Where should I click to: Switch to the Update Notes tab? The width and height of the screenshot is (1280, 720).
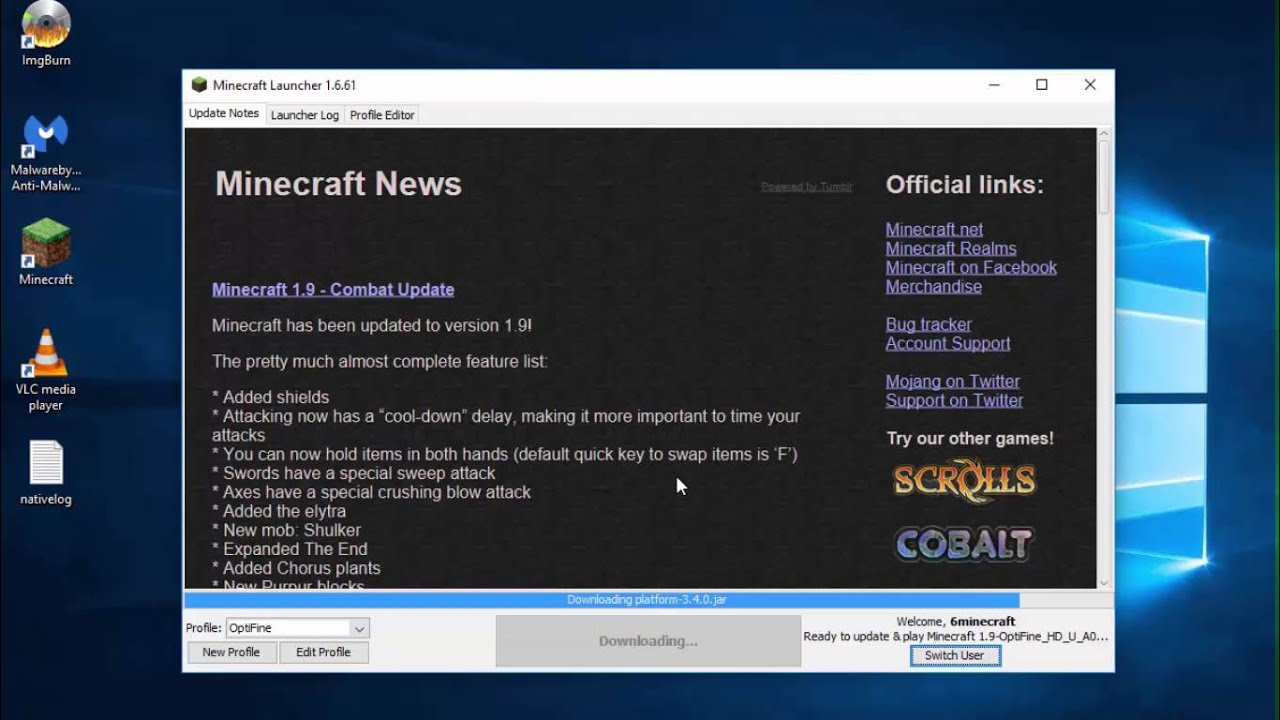click(x=224, y=114)
